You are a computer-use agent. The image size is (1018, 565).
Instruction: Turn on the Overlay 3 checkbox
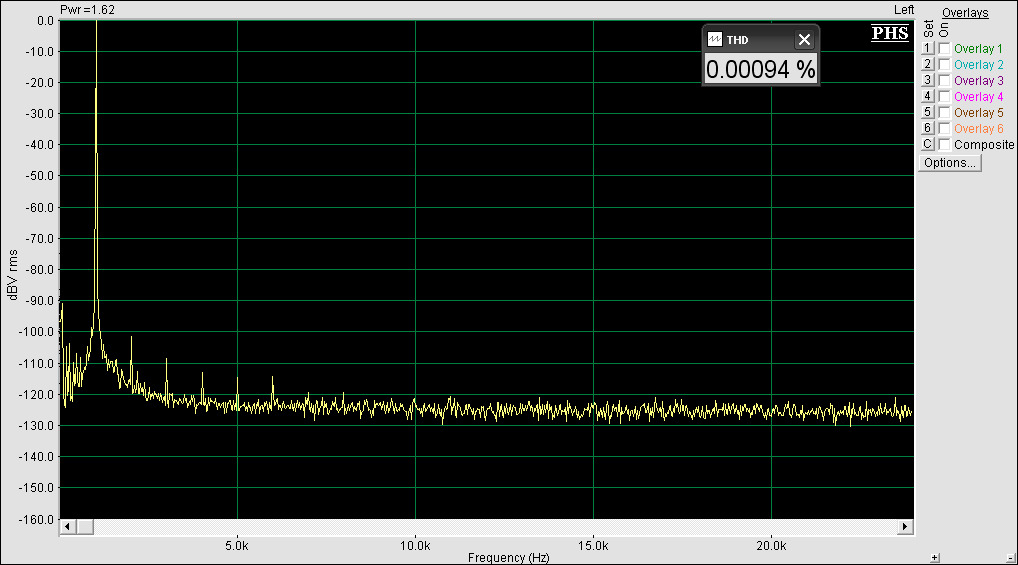pyautogui.click(x=944, y=81)
